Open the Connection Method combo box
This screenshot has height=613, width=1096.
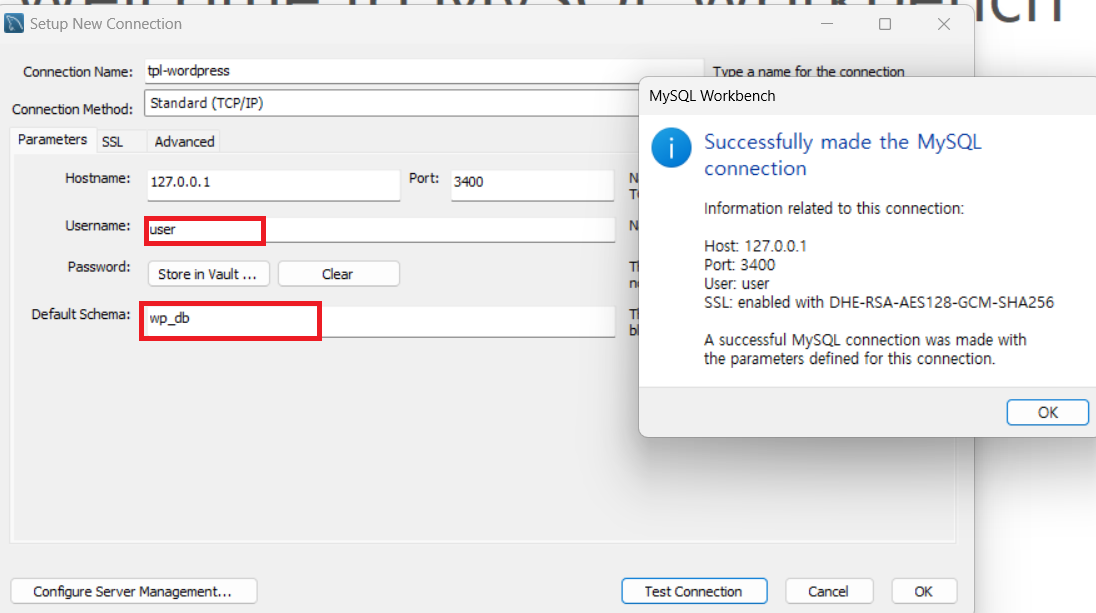tap(391, 103)
